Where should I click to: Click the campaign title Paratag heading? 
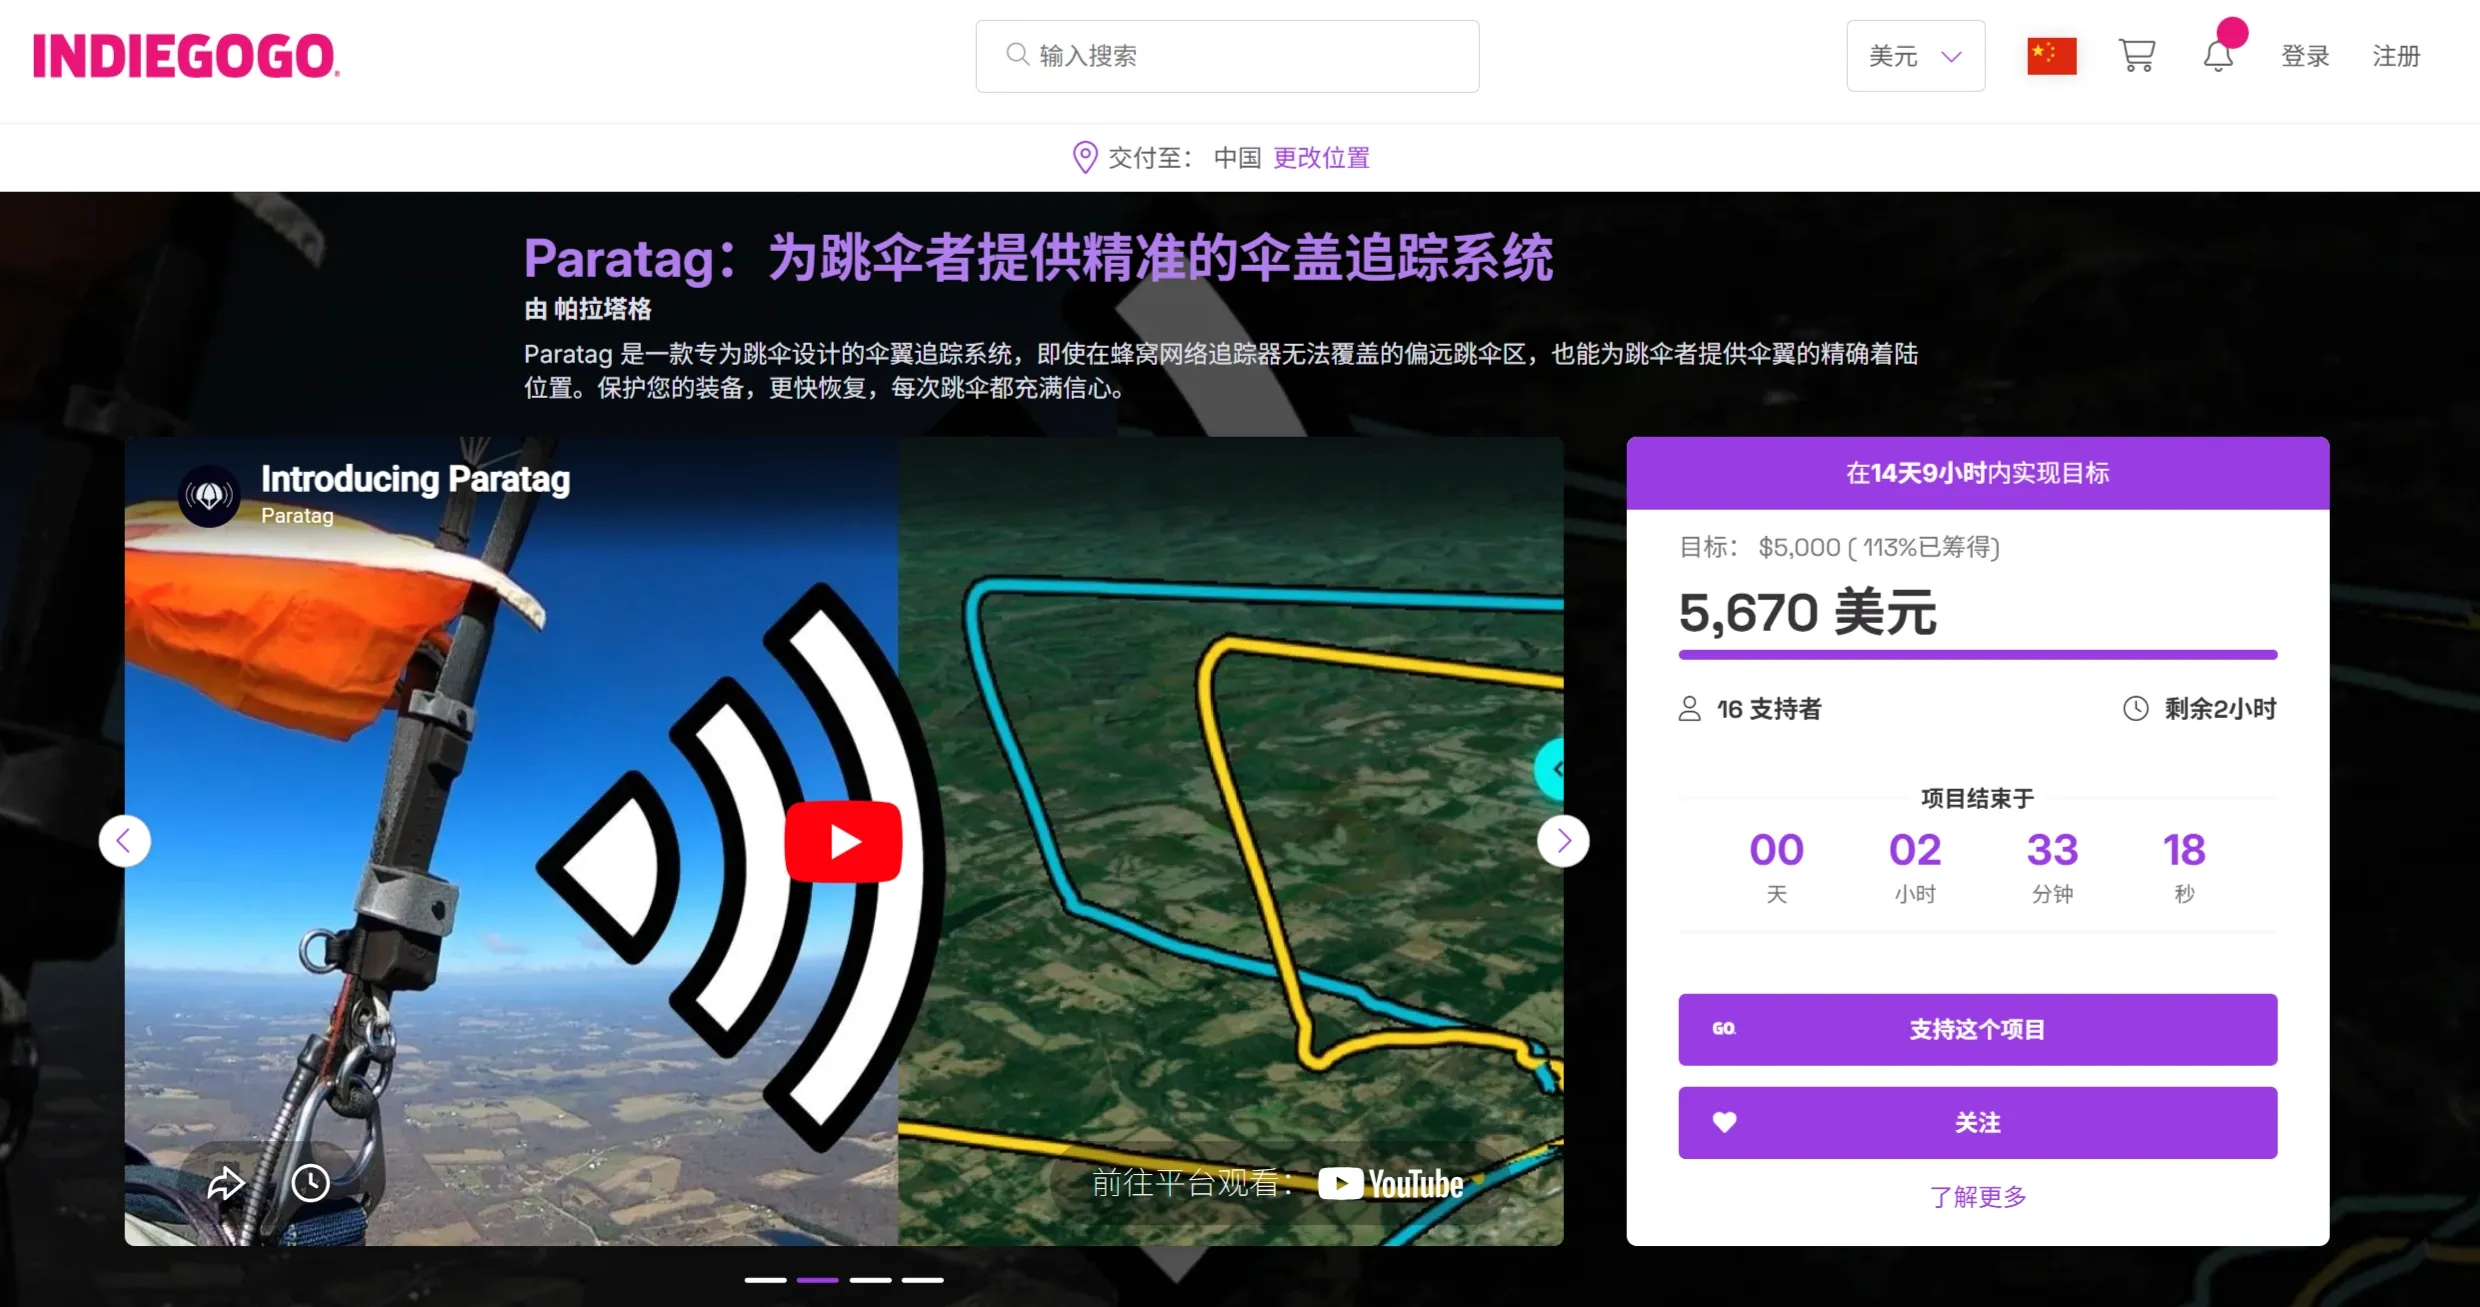tap(1038, 258)
